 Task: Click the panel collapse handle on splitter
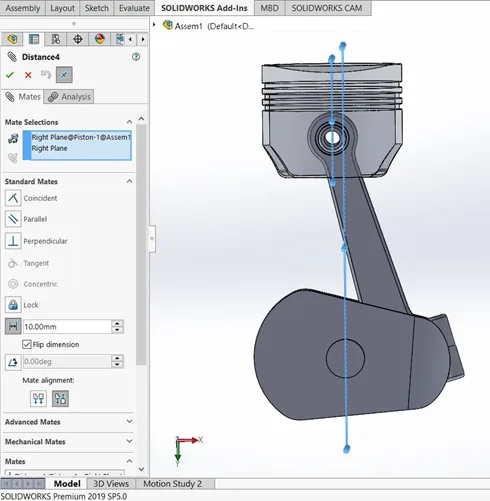pos(152,239)
